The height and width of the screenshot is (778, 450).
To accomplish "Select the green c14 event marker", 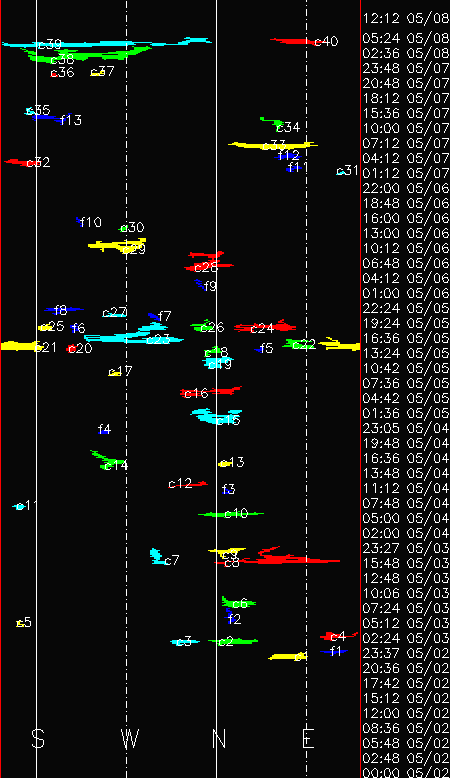I will tap(106, 460).
